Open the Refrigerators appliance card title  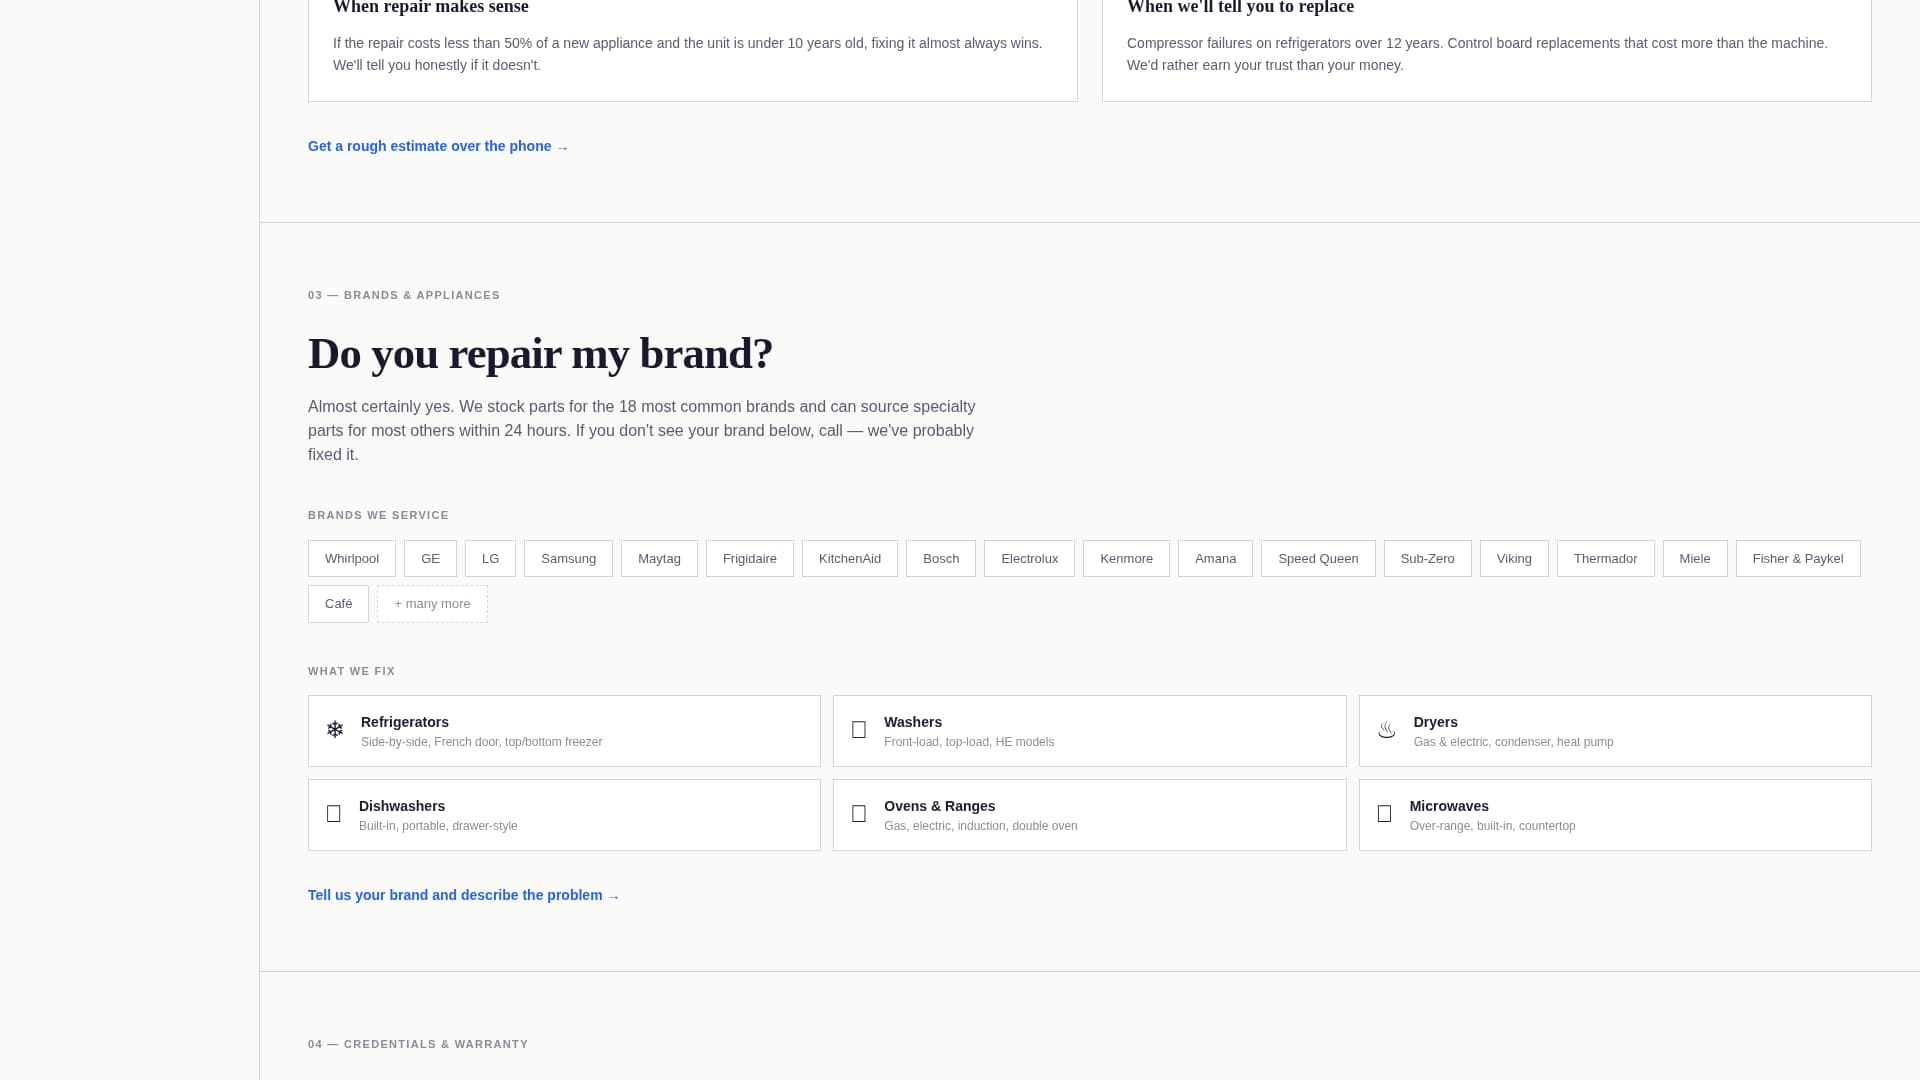click(x=405, y=722)
